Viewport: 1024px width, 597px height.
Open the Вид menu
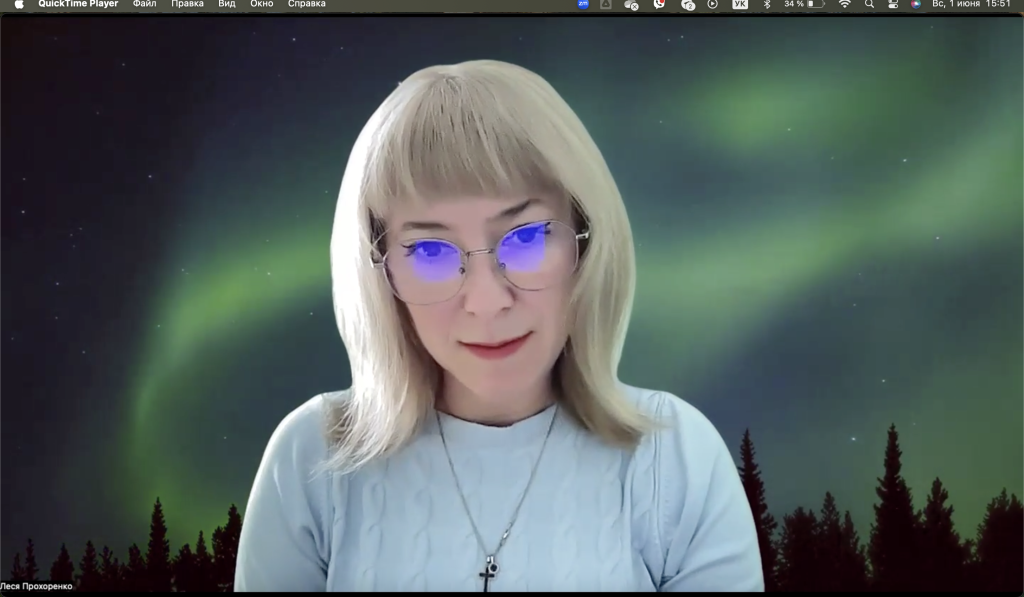227,4
